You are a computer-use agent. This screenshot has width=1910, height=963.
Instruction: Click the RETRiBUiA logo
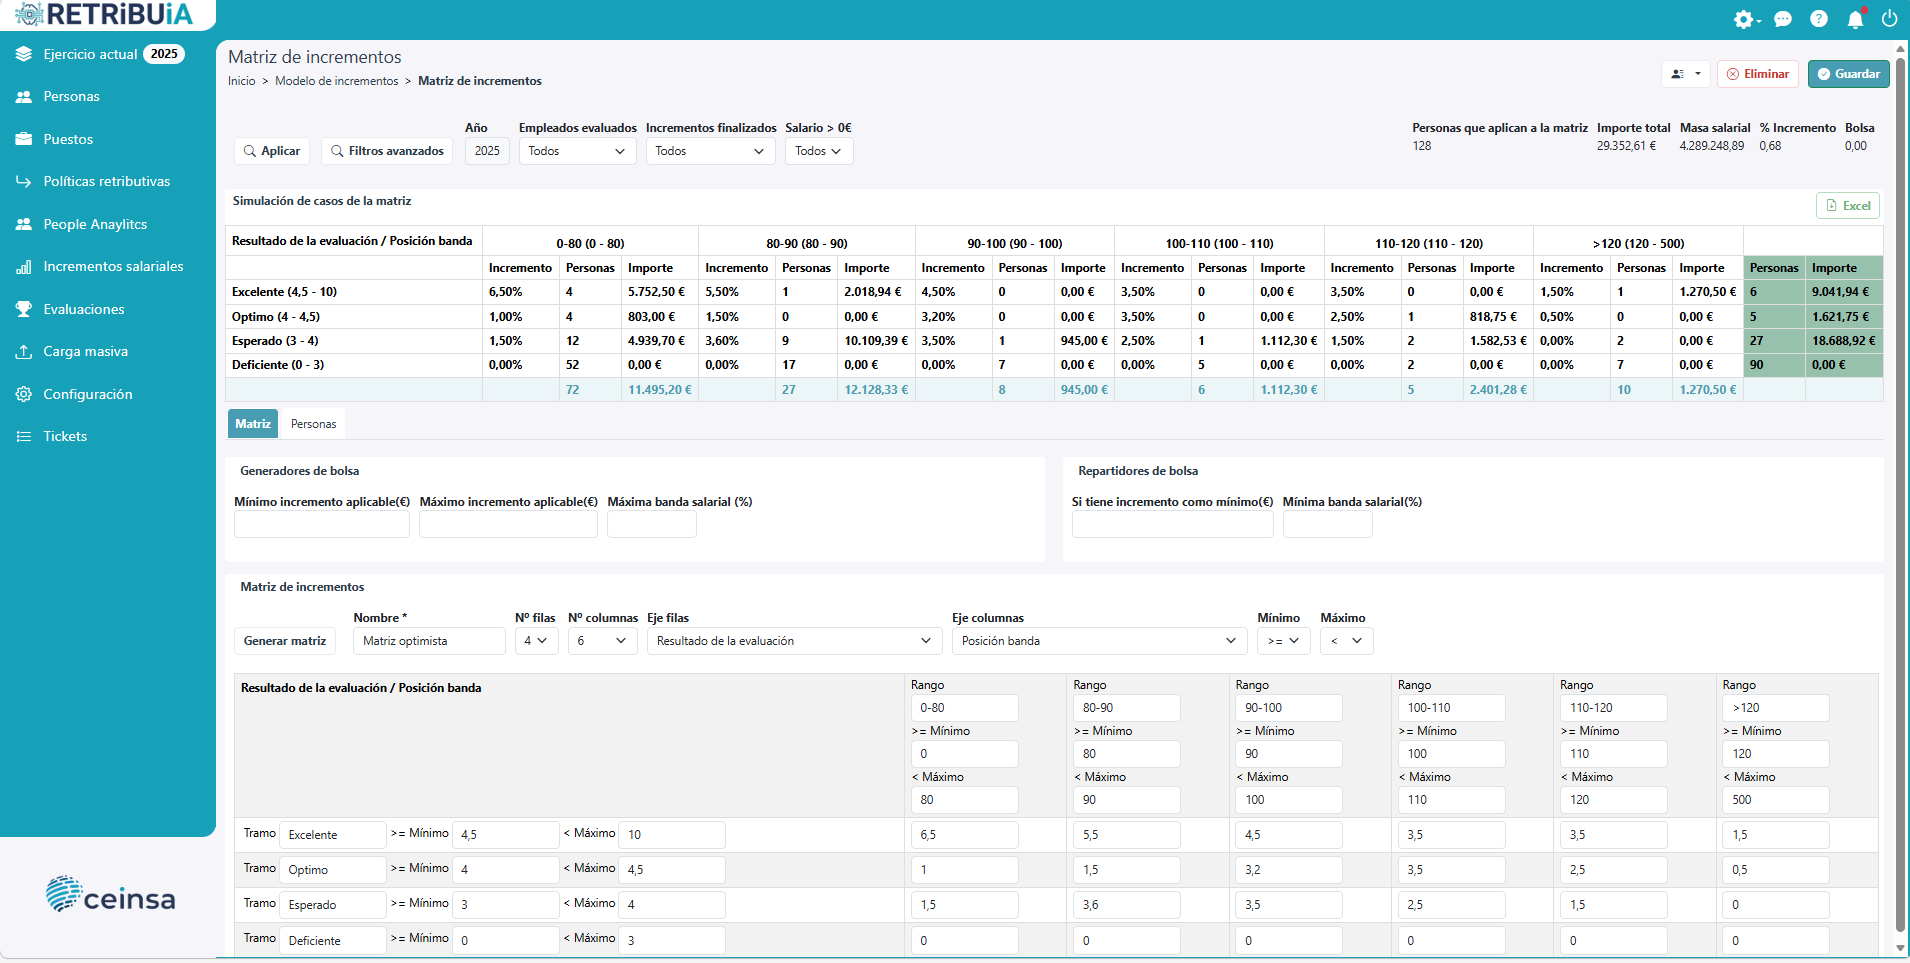104,14
